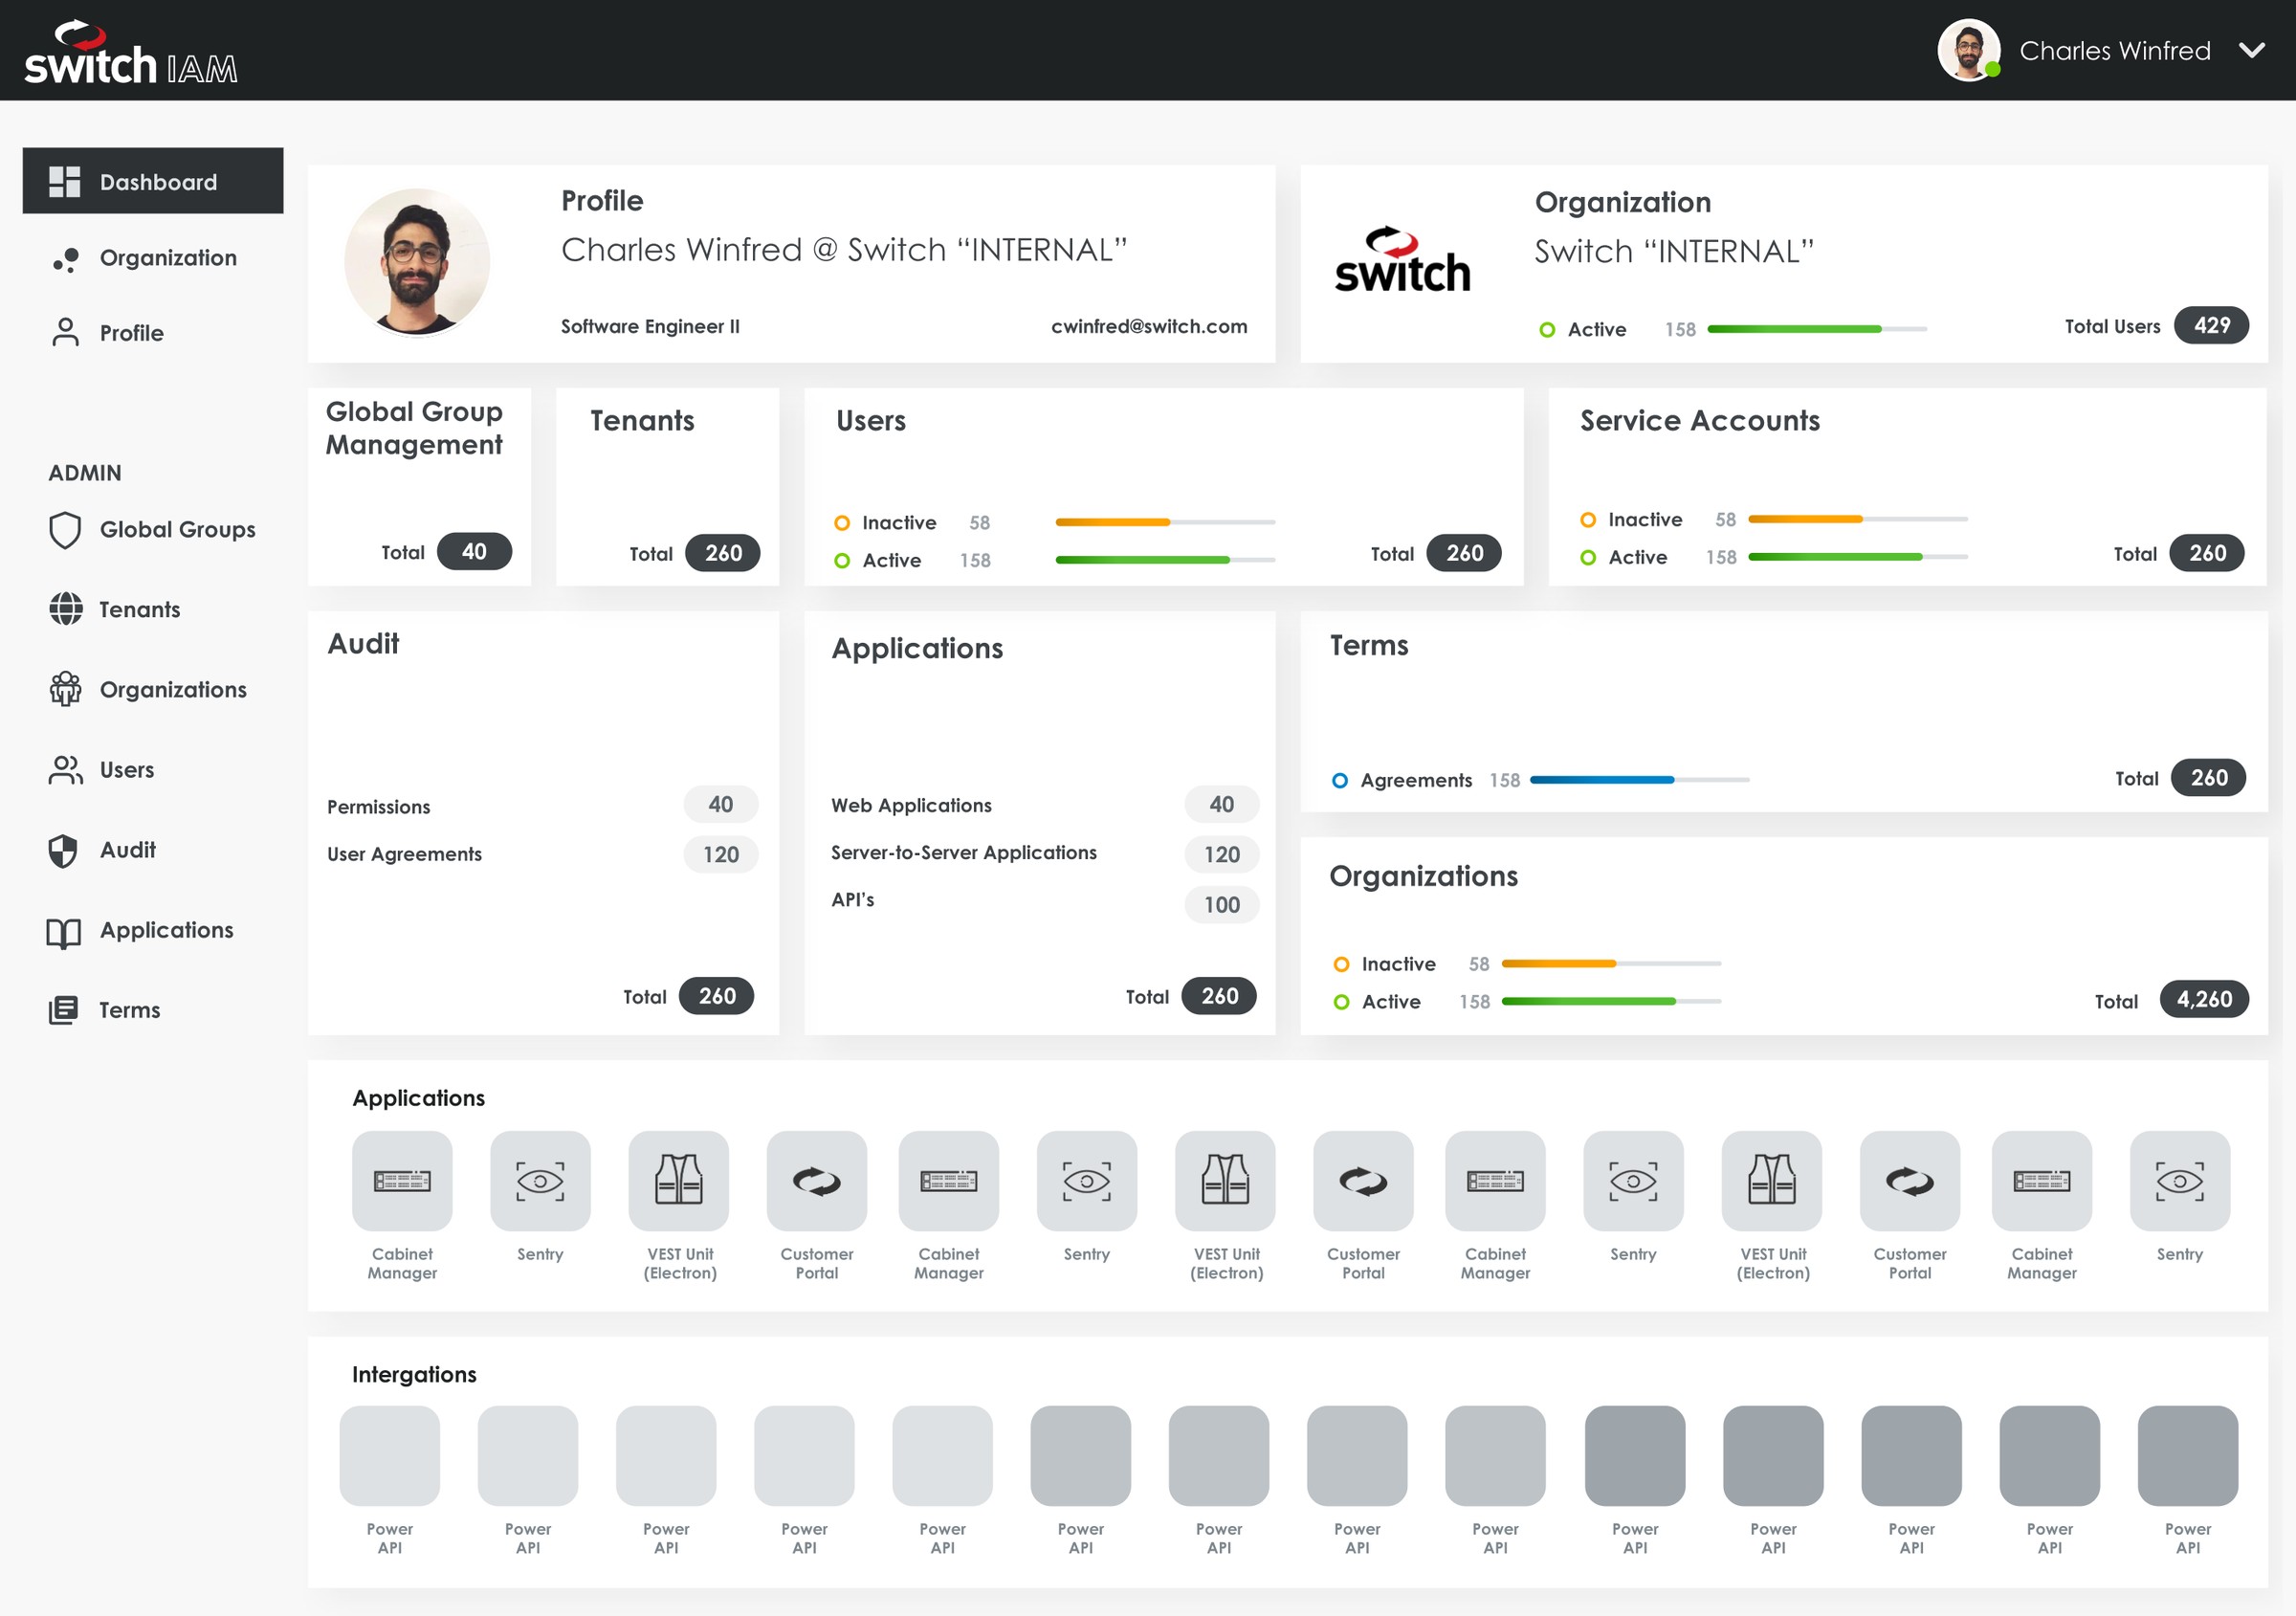This screenshot has width=2296, height=1616.
Task: Click the cwinfred@switch.com email link
Action: (x=1149, y=326)
